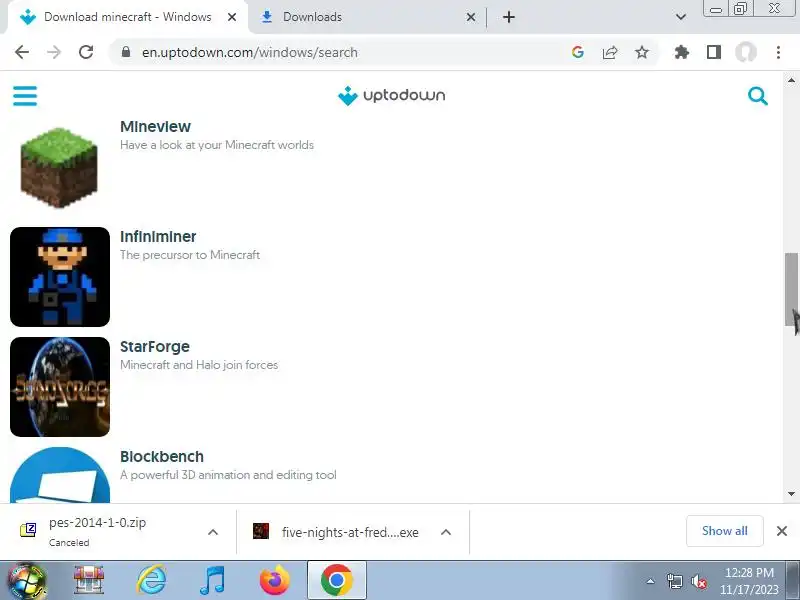The height and width of the screenshot is (600, 800).
Task: Close the Downloads tab
Action: (x=471, y=17)
